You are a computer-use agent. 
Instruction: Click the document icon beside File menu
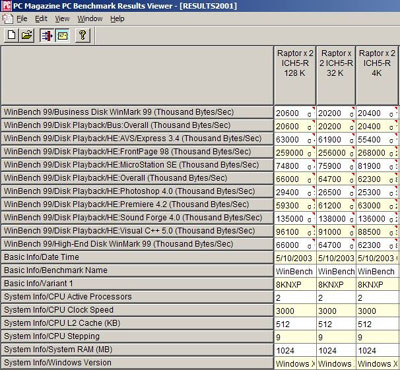pyautogui.click(x=7, y=19)
